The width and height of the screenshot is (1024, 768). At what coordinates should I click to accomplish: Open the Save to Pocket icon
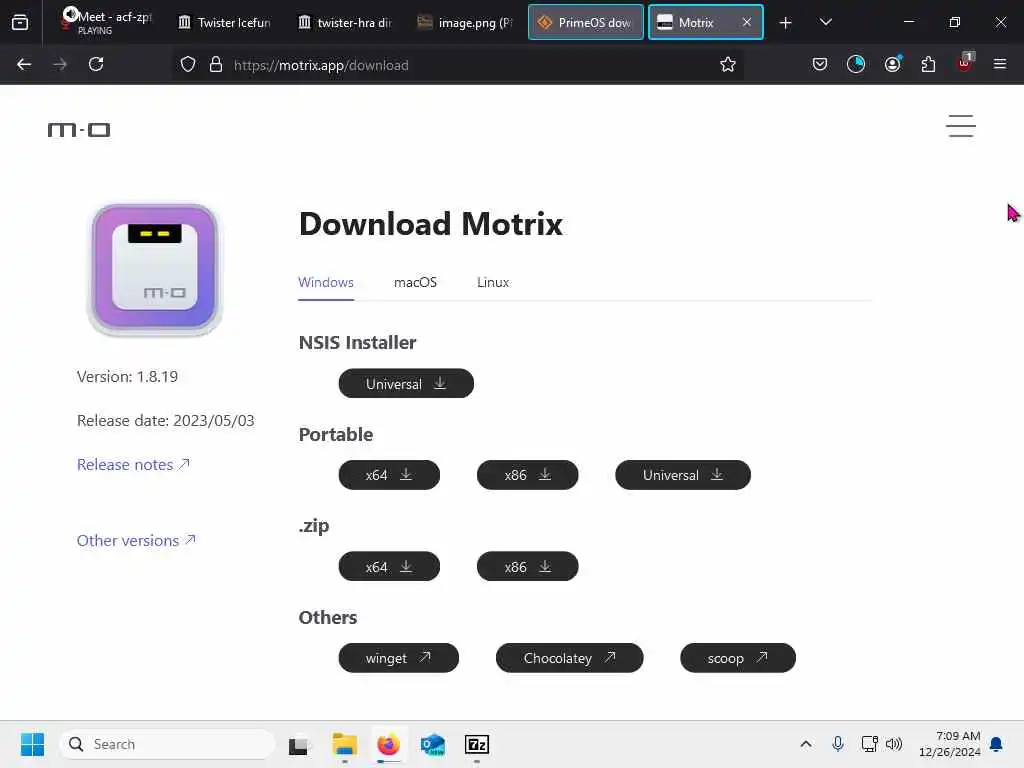pyautogui.click(x=820, y=65)
